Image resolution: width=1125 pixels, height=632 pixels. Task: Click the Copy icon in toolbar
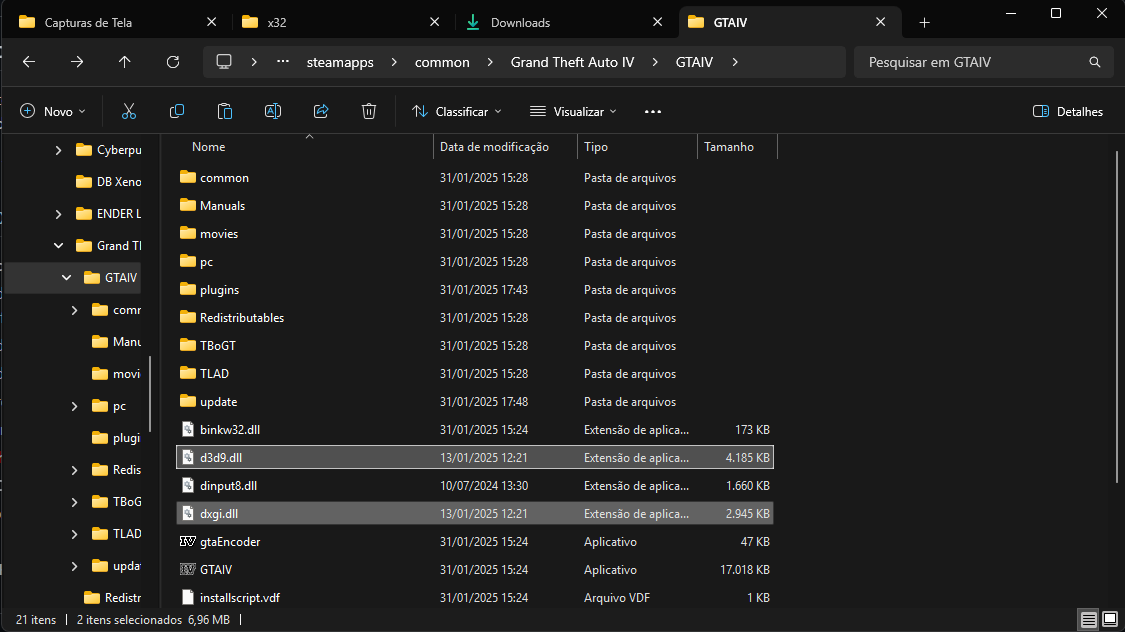click(x=177, y=111)
